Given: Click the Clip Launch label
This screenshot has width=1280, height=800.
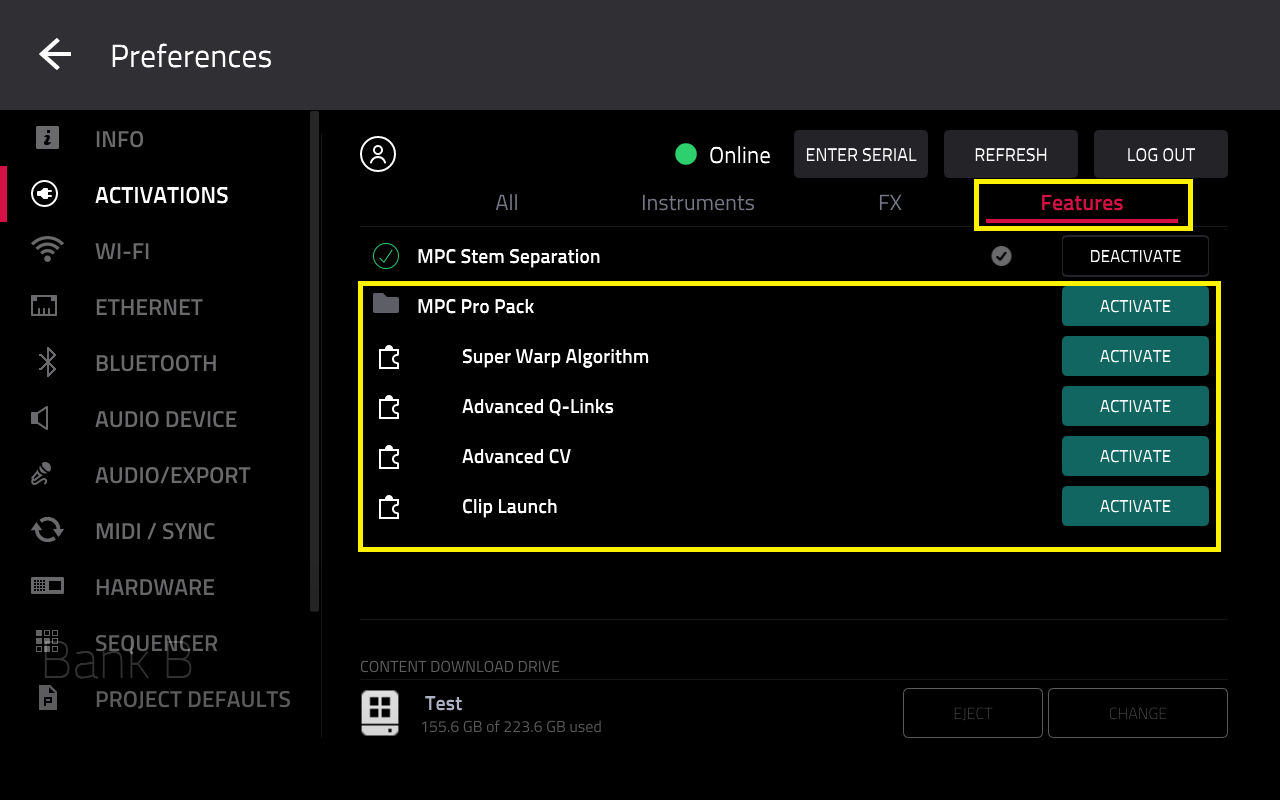Looking at the screenshot, I should tap(510, 507).
